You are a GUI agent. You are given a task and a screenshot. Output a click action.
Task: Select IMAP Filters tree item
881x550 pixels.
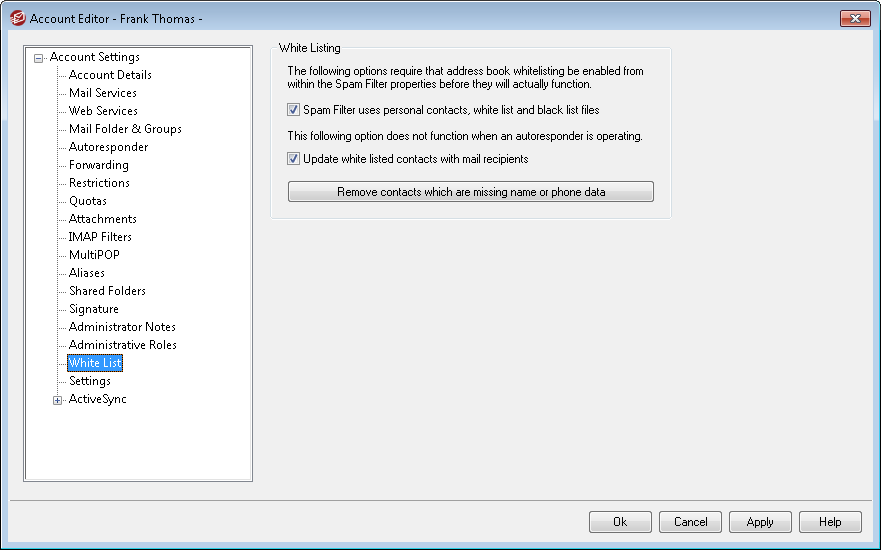(x=100, y=237)
